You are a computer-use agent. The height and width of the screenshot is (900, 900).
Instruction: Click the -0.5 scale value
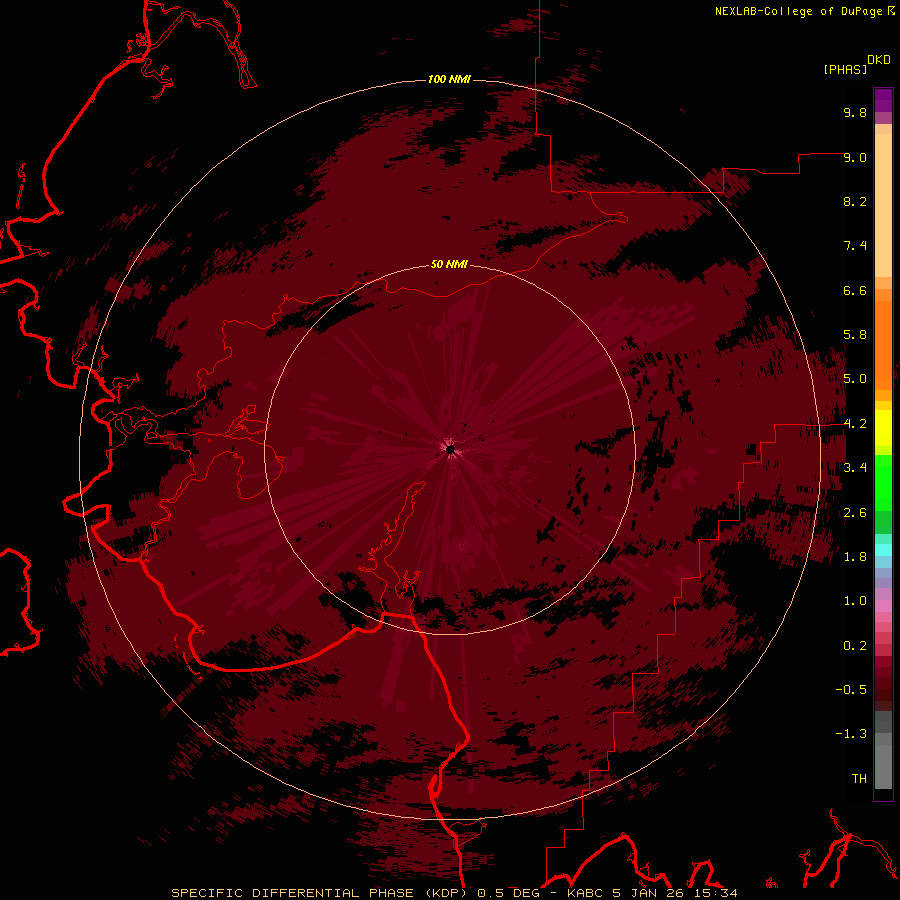(x=851, y=690)
